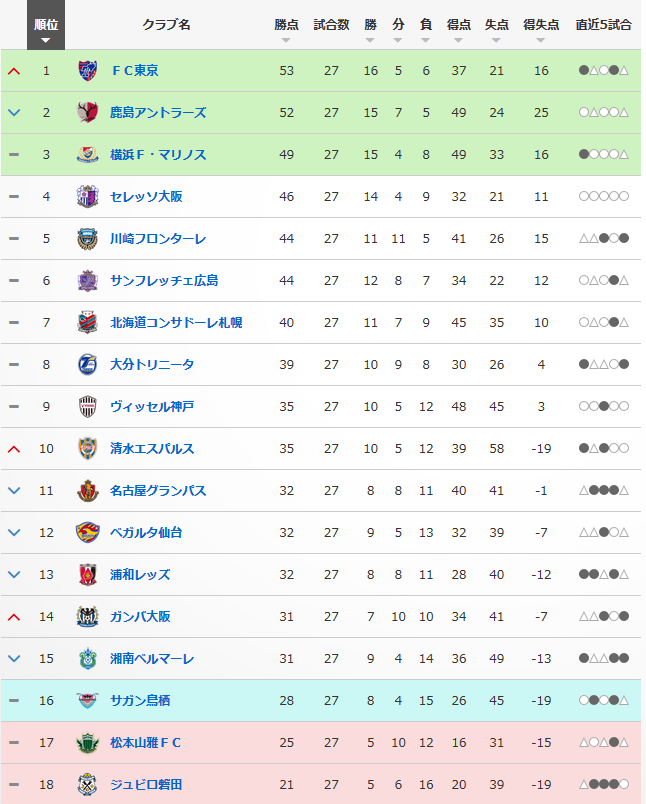Open the サンフレッチェ広島 team link

tap(164, 280)
